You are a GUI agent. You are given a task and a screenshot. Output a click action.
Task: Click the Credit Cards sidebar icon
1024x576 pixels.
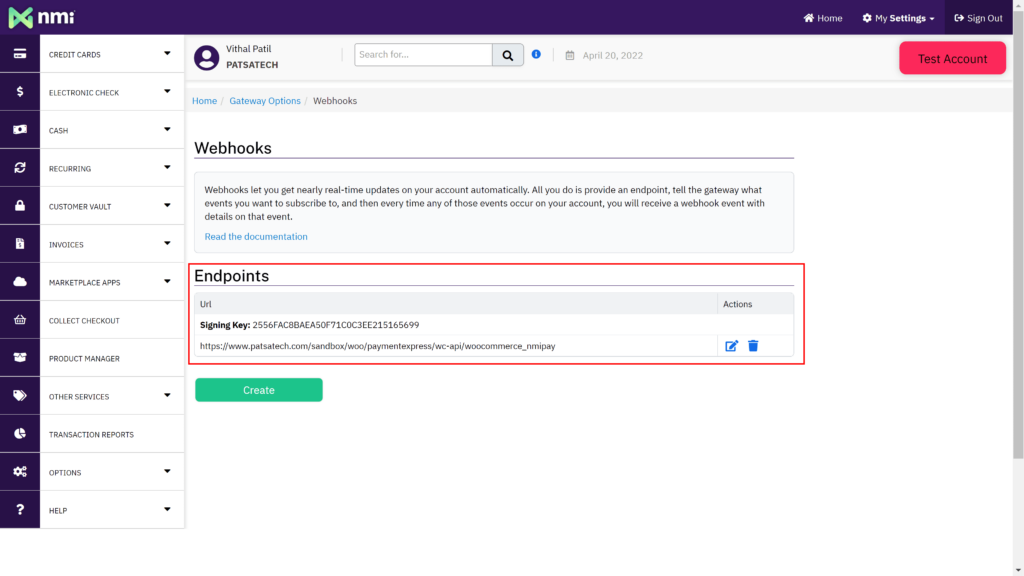[20, 54]
